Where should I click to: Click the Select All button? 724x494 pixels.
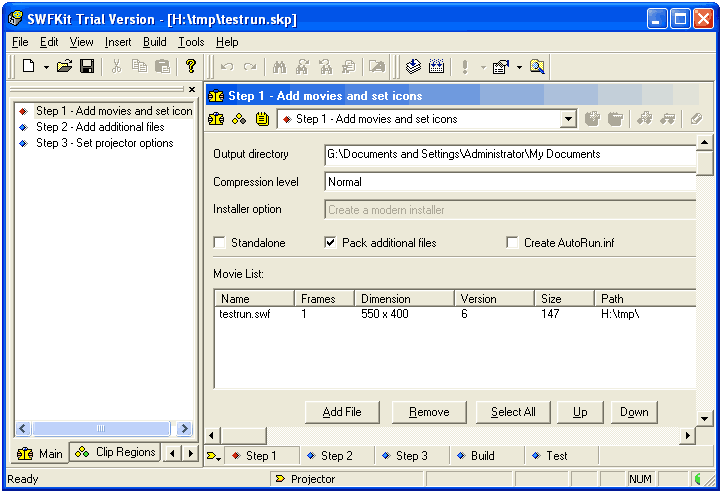513,412
